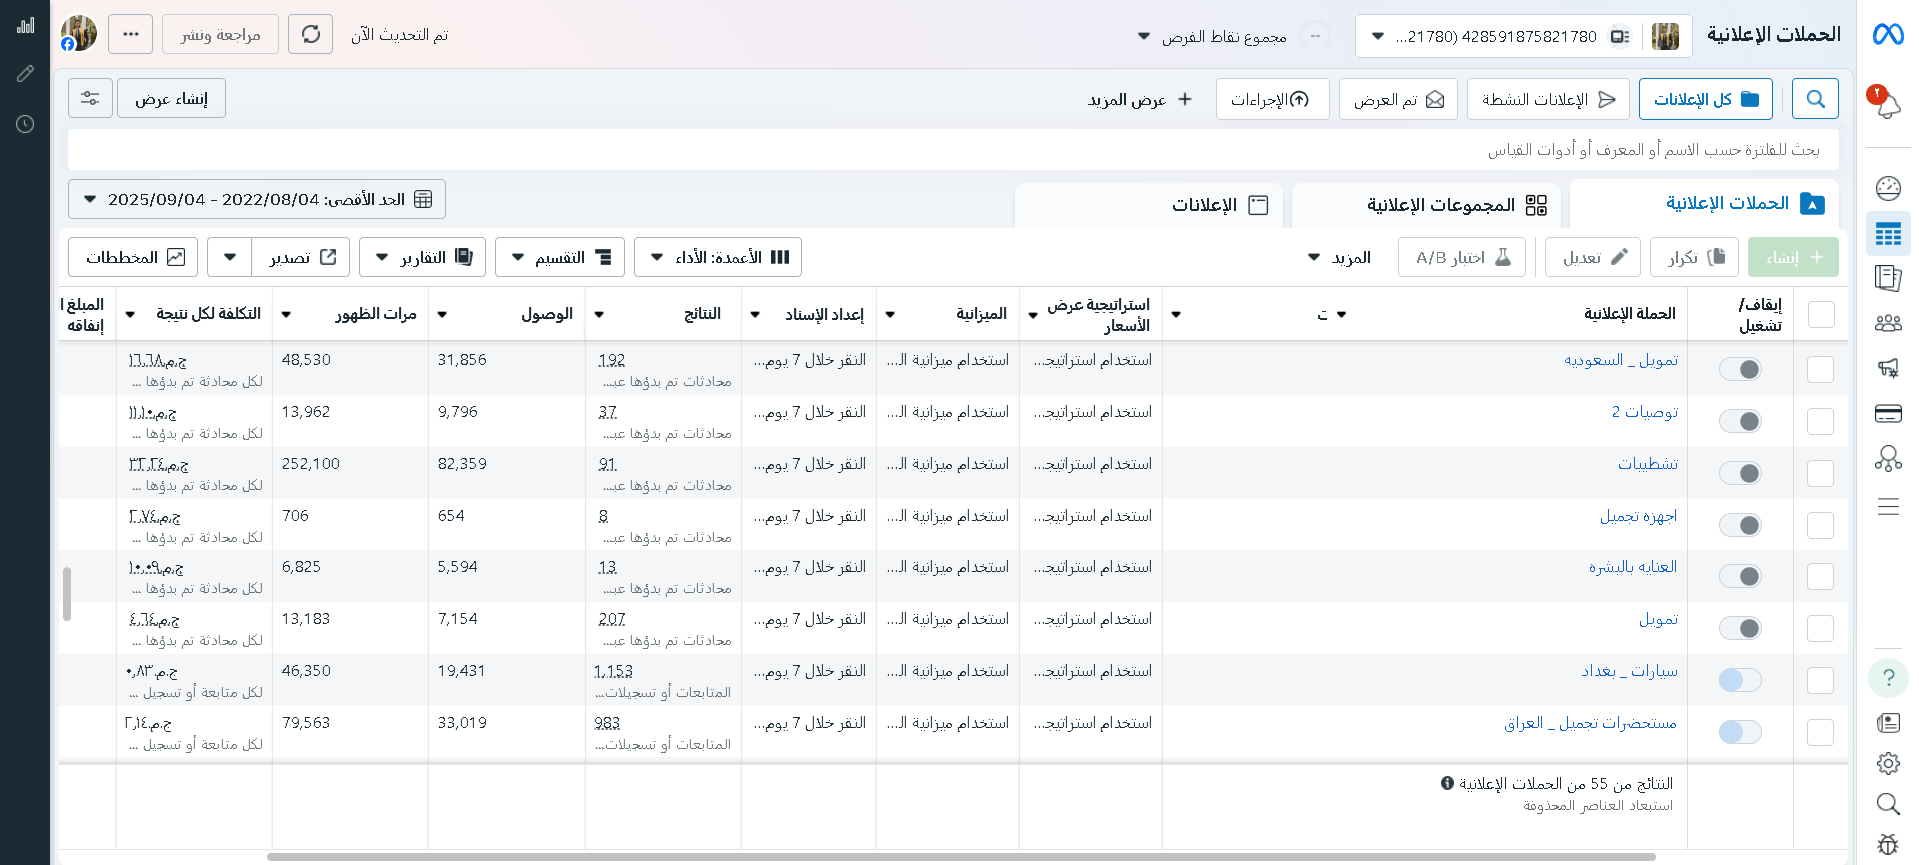Viewport: 1919px width, 865px height.
Task: Toggle off the نمول _ السعوديه campaign
Action: tap(1740, 370)
